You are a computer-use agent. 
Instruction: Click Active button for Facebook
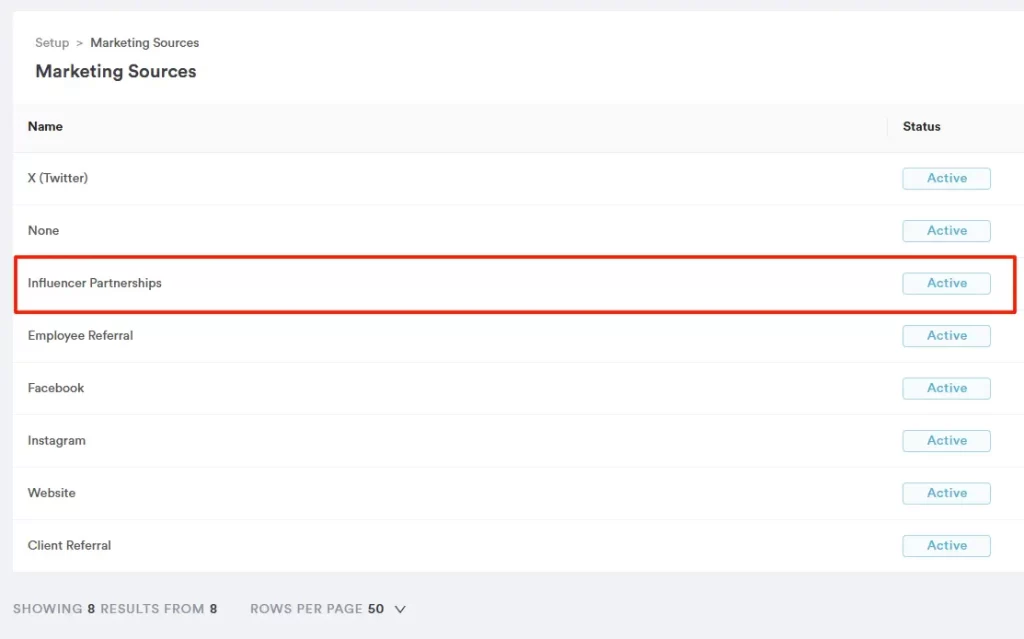946,389
